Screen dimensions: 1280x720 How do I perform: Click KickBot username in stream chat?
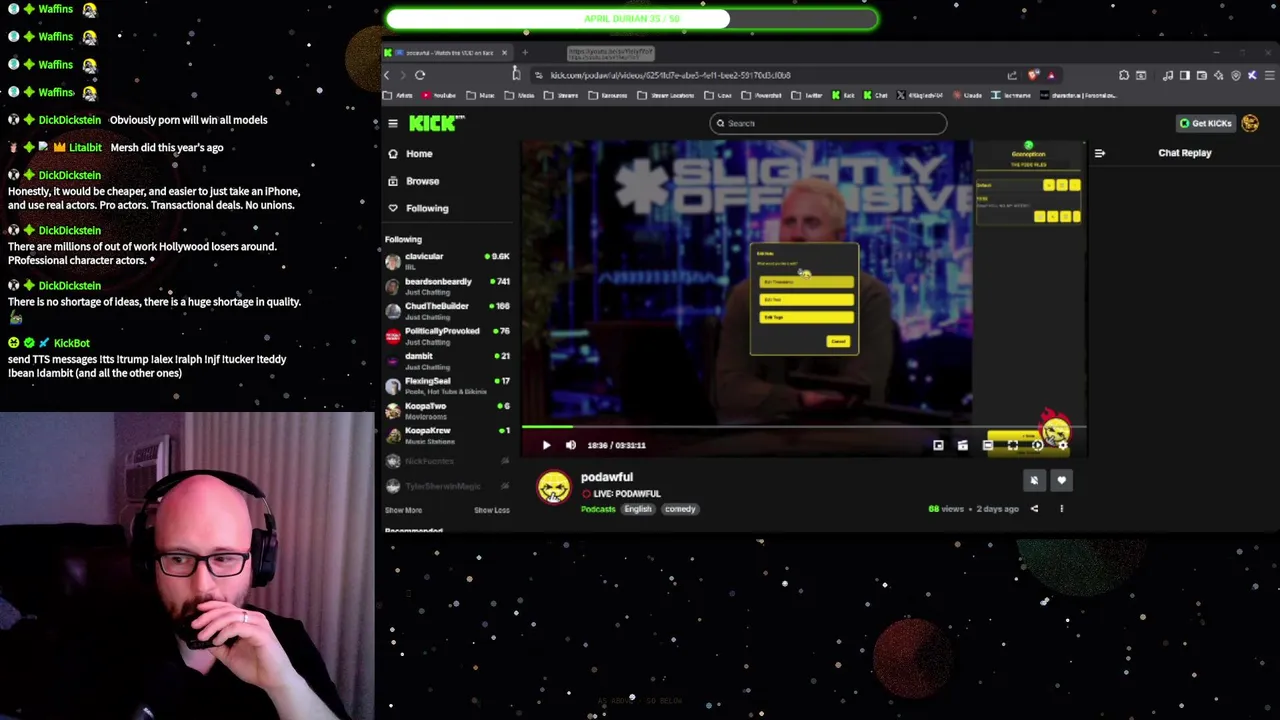click(x=72, y=343)
